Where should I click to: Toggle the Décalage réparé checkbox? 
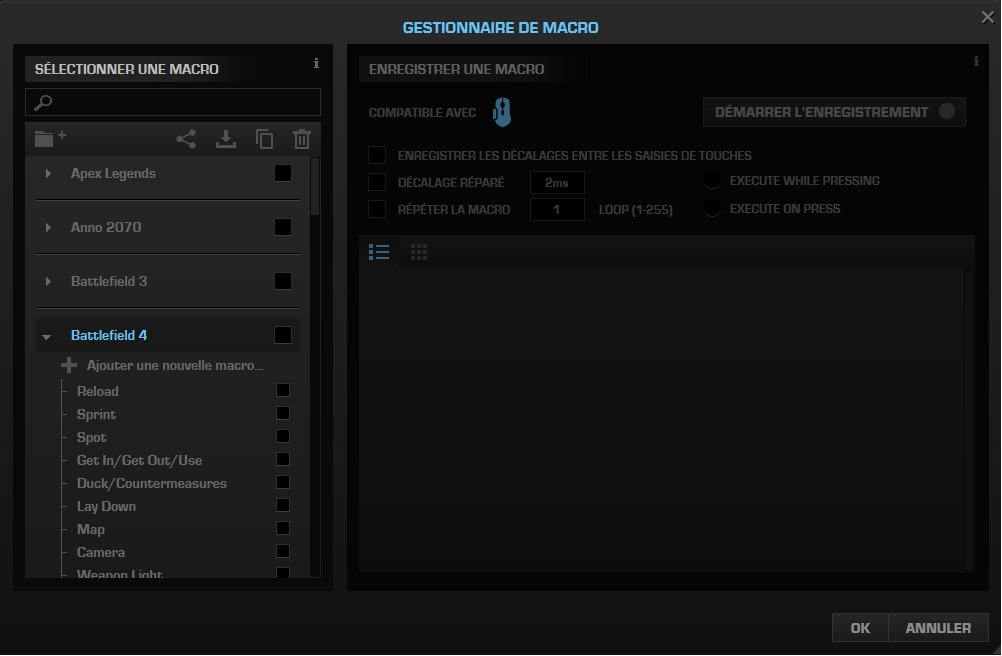point(377,182)
